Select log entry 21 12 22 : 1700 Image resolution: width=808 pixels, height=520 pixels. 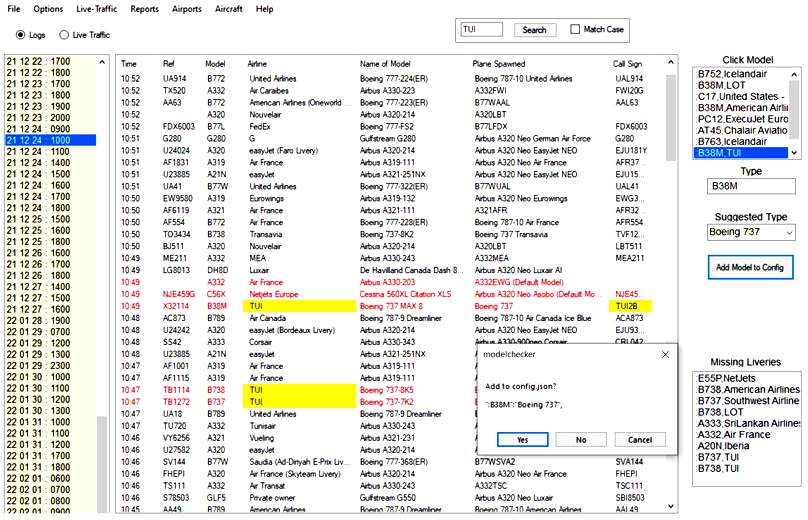coord(50,61)
